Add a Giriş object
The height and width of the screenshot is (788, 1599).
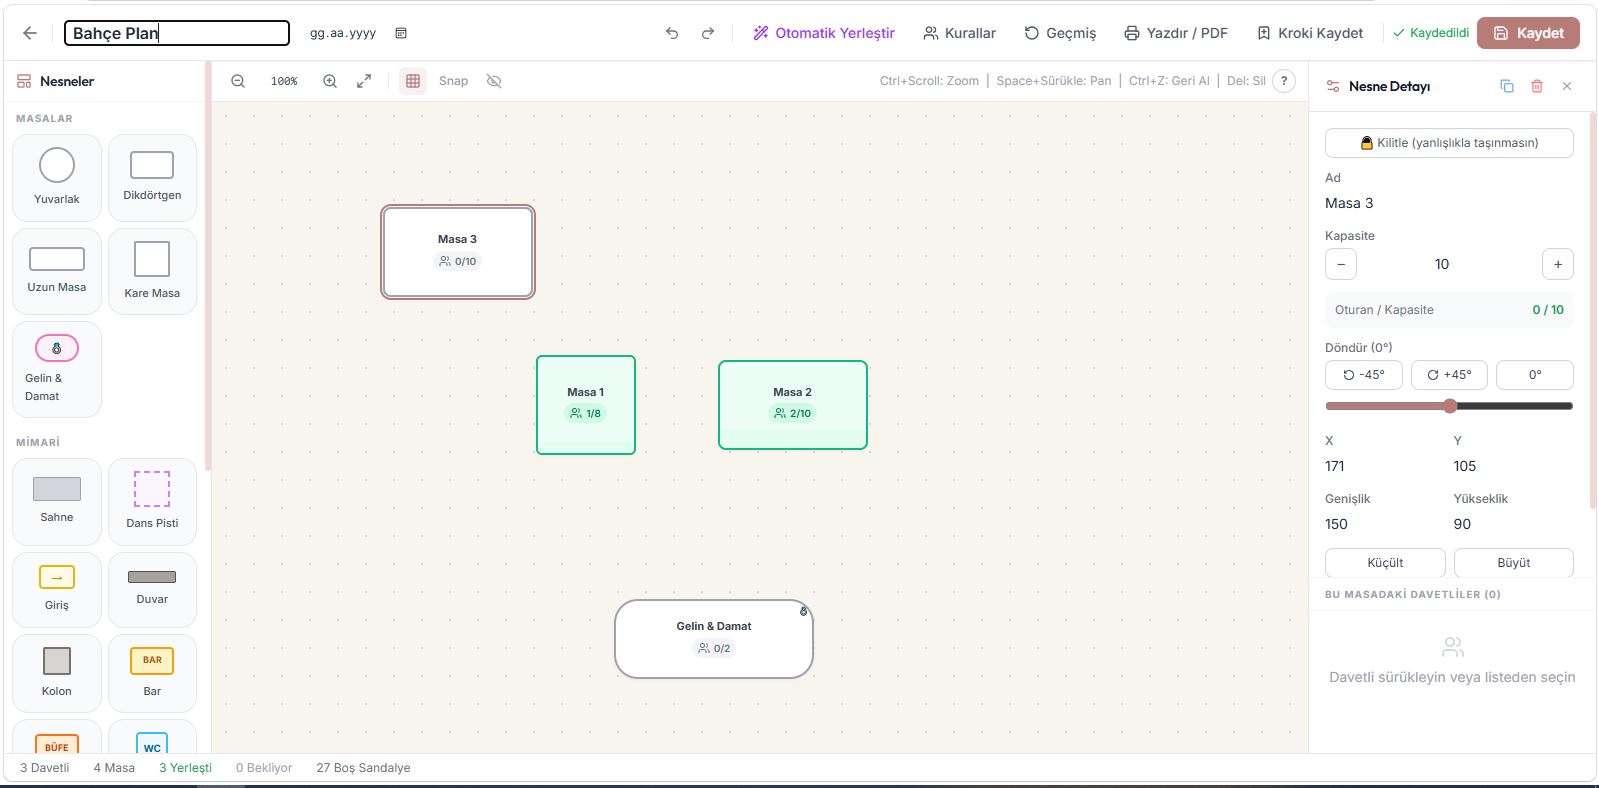(x=57, y=590)
